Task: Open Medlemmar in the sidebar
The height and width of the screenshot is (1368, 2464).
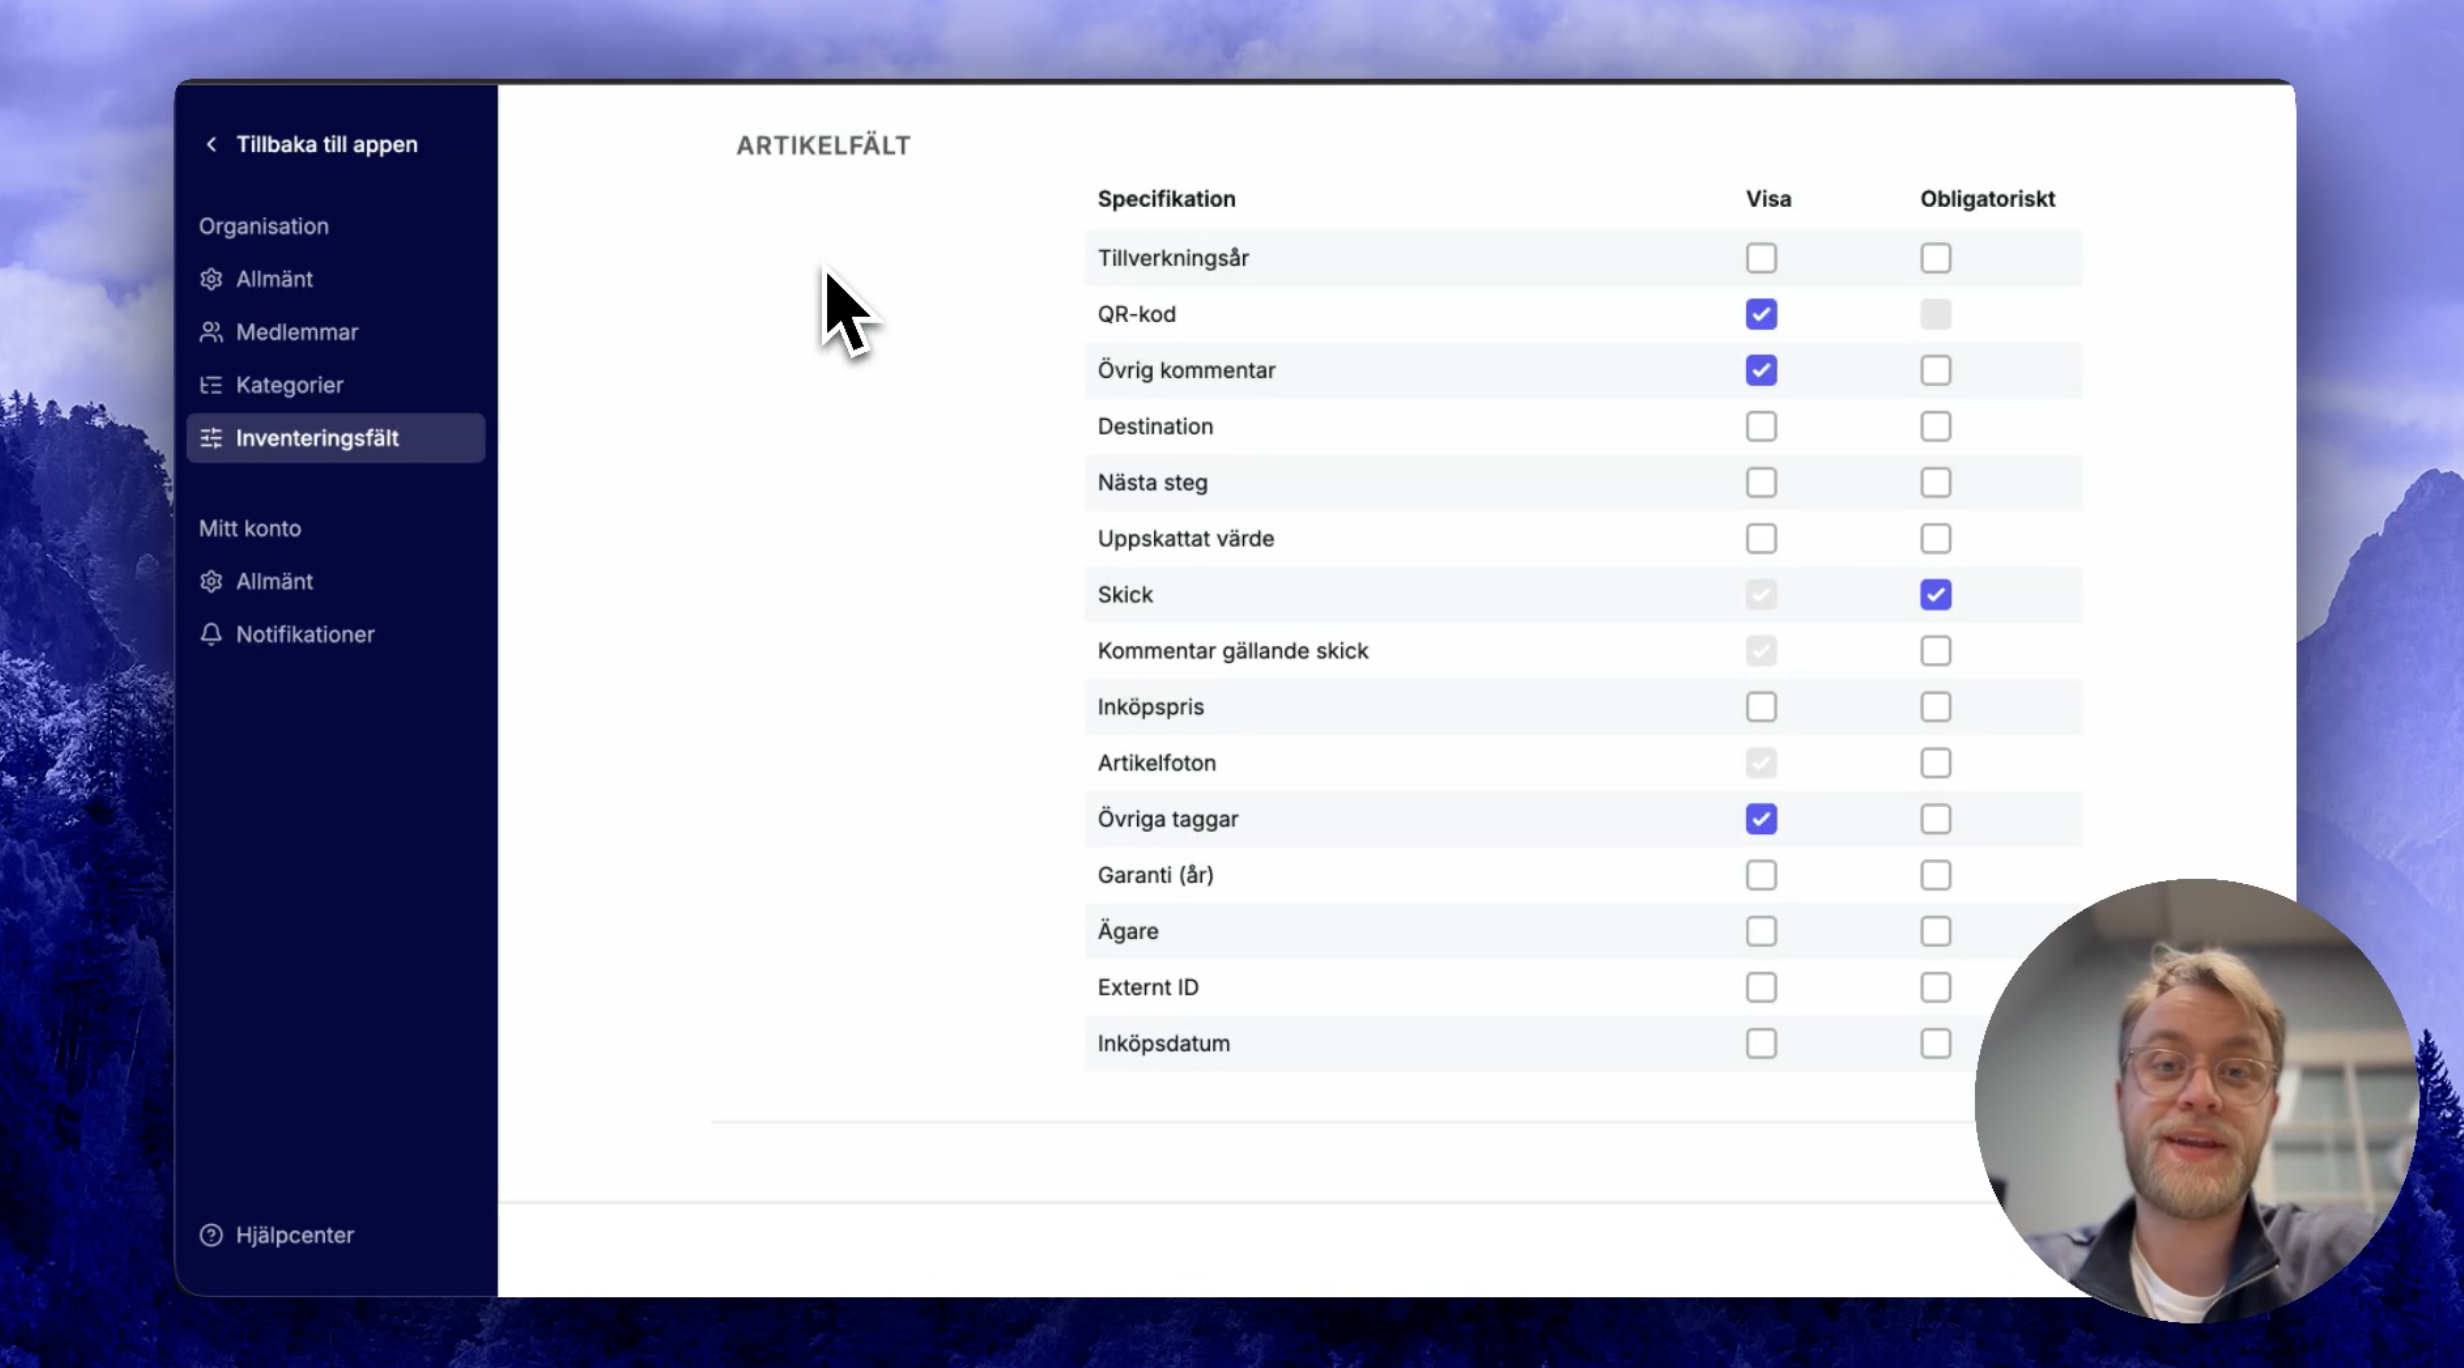Action: point(296,332)
